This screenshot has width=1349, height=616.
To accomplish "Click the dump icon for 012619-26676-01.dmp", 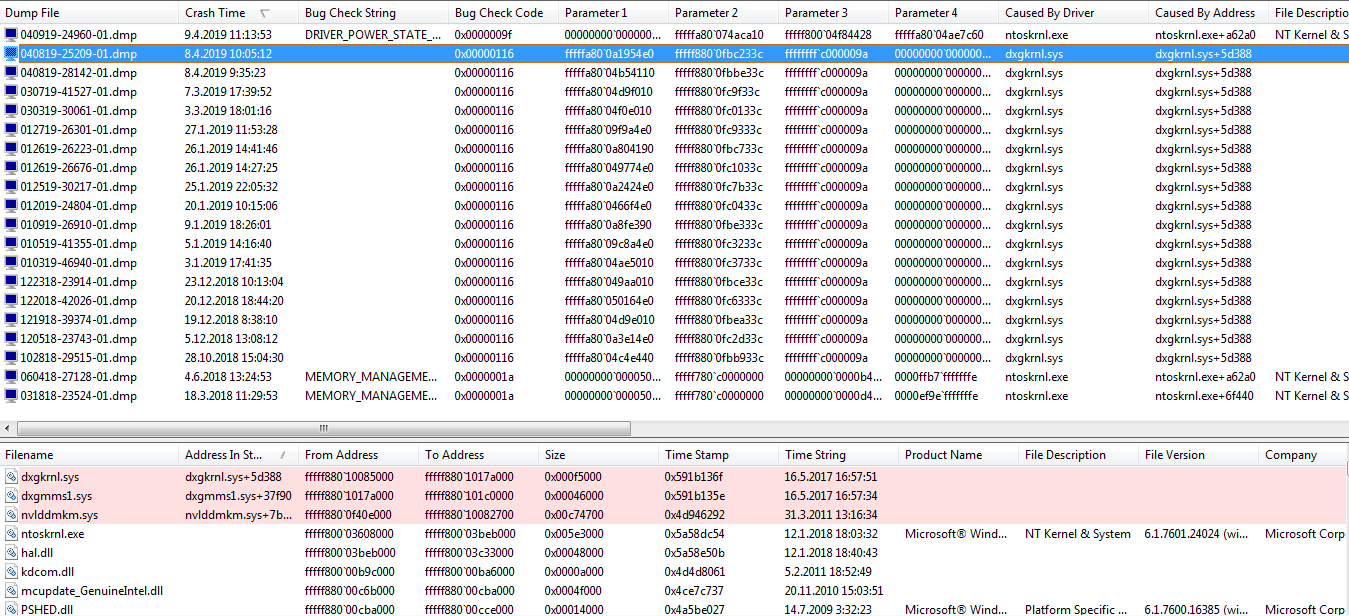I will 11,168.
